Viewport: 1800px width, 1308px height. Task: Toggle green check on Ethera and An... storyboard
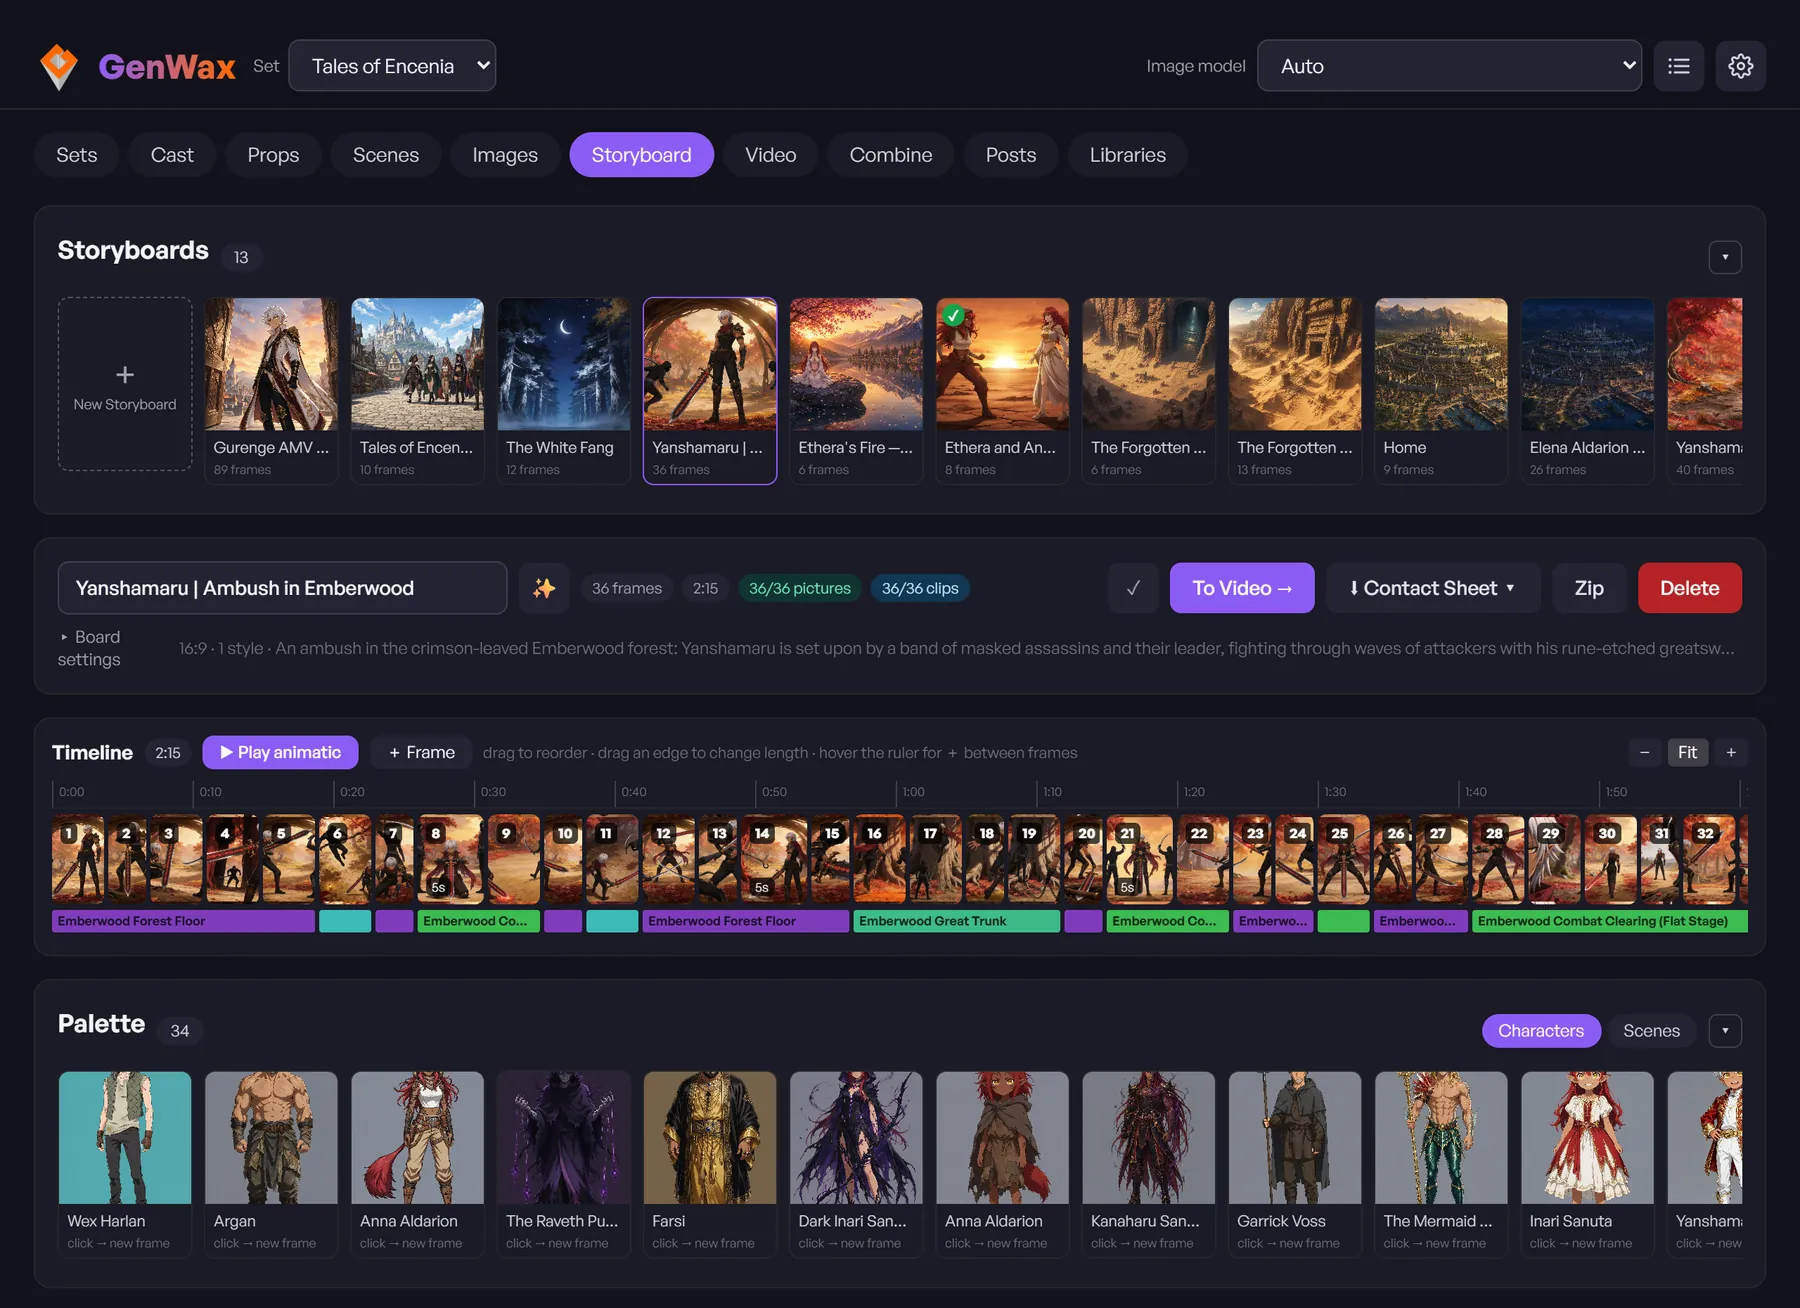point(954,315)
